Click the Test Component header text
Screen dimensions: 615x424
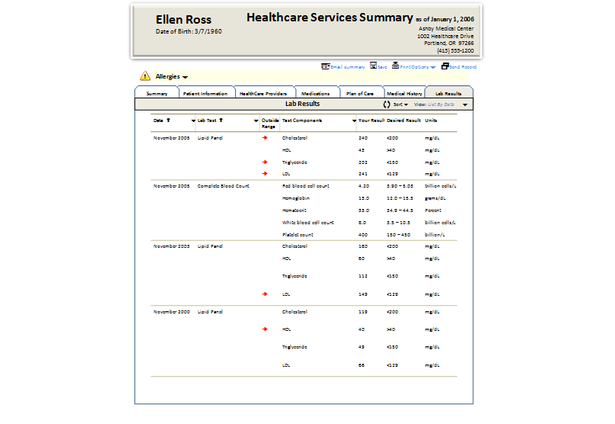tap(302, 120)
